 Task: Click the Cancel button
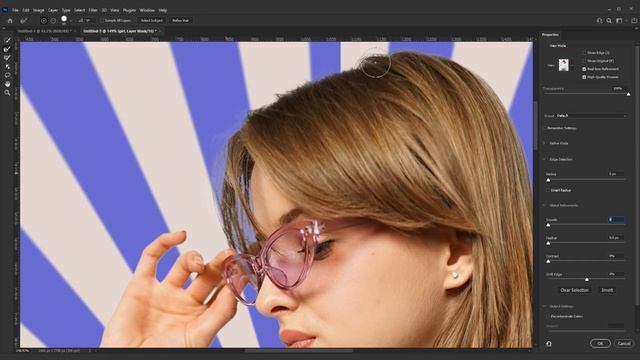pos(624,344)
